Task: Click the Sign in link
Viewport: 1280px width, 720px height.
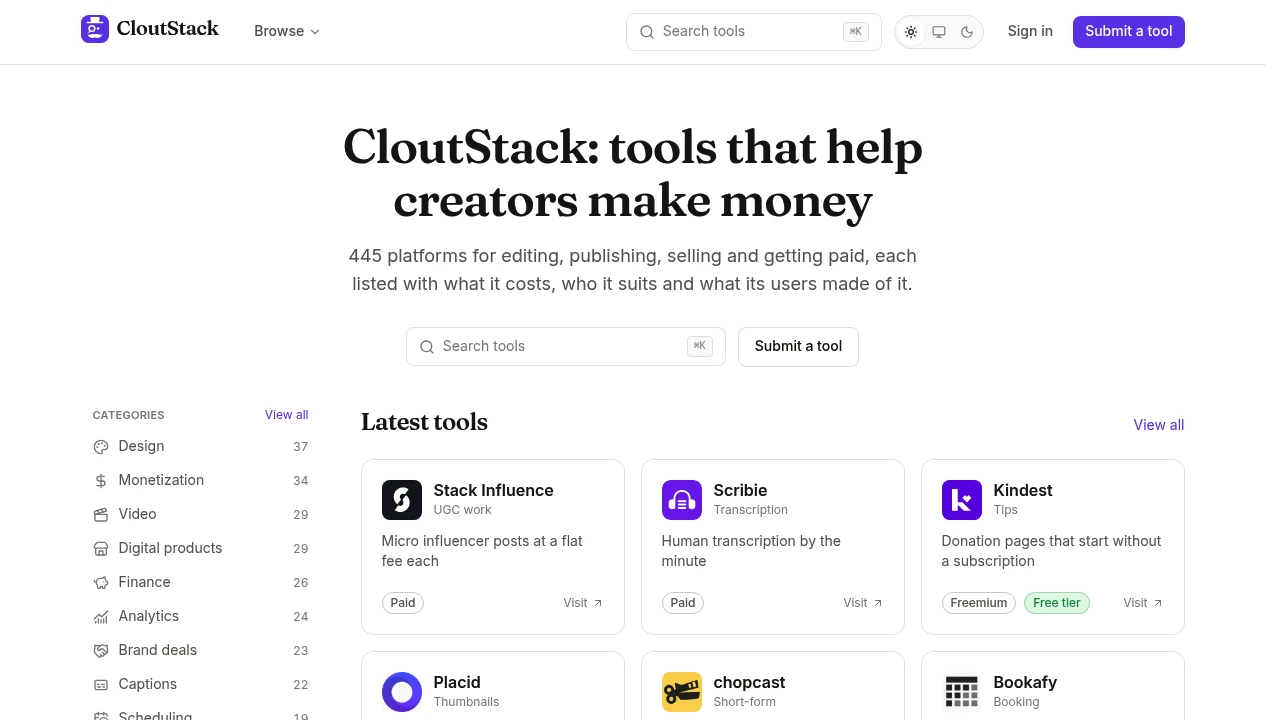Action: (x=1030, y=31)
